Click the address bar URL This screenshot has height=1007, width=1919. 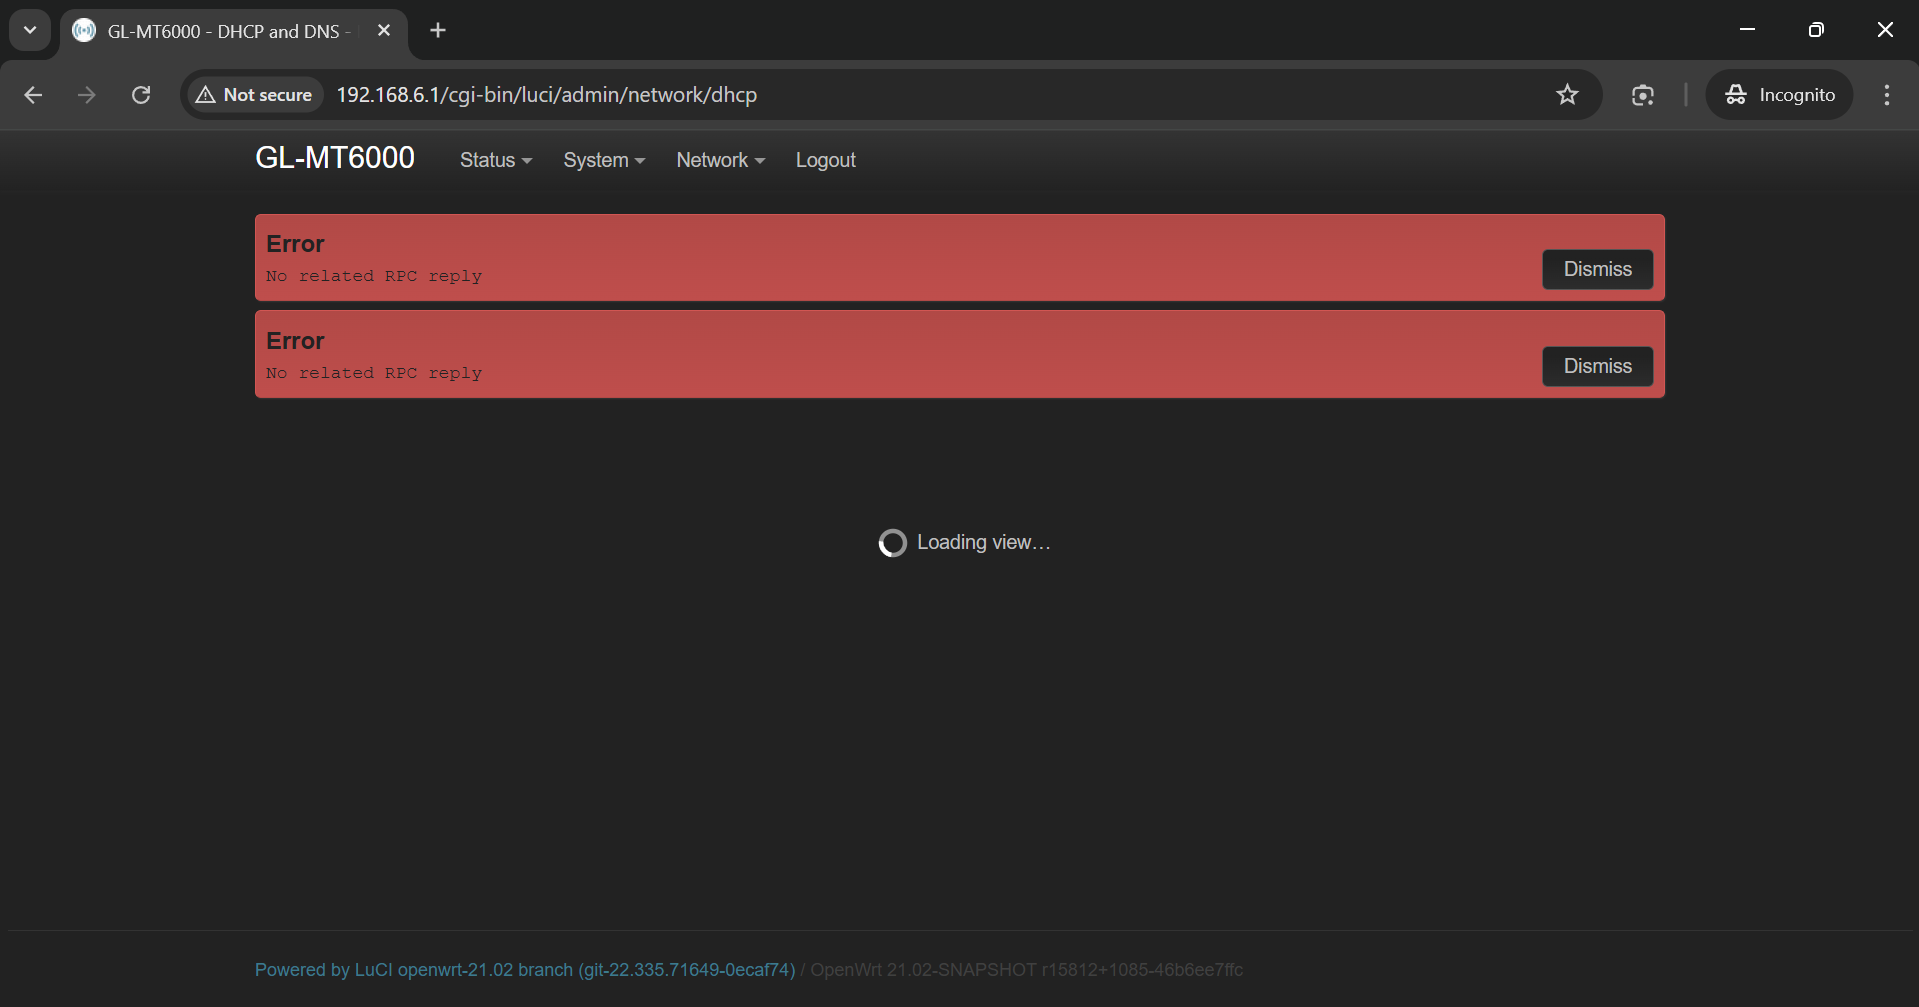tap(546, 95)
